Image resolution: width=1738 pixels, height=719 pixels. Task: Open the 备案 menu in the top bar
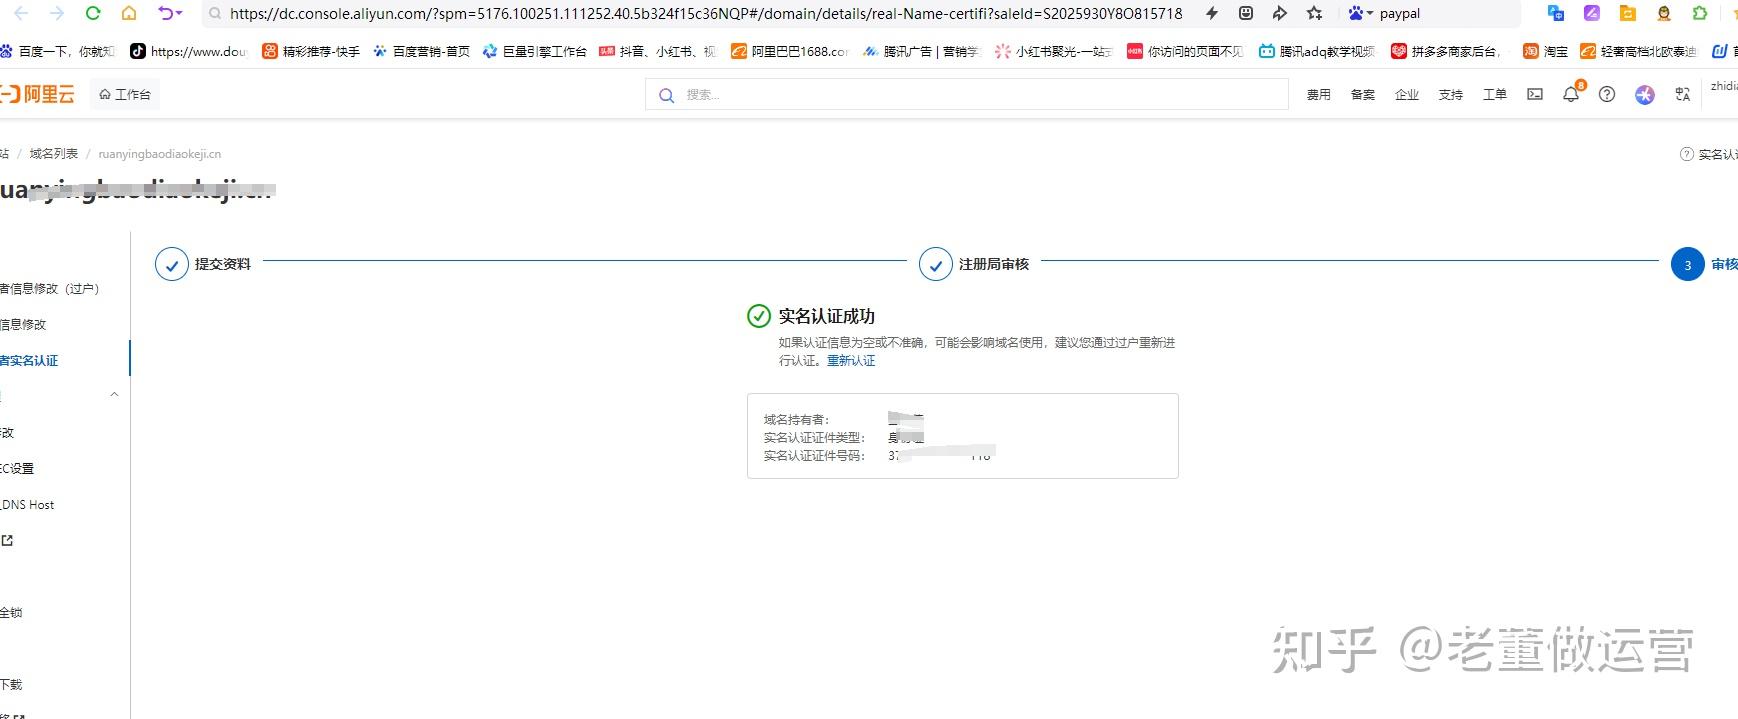click(x=1362, y=95)
